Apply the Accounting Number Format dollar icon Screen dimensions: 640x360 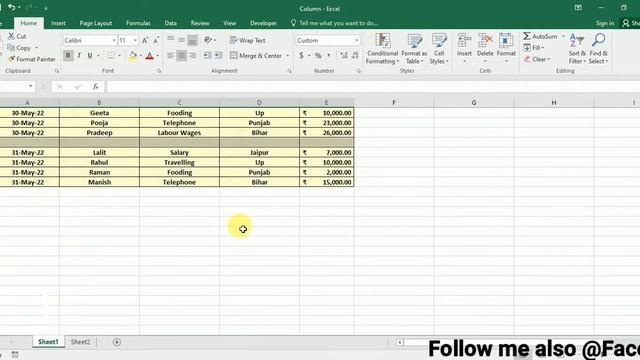[x=301, y=56]
